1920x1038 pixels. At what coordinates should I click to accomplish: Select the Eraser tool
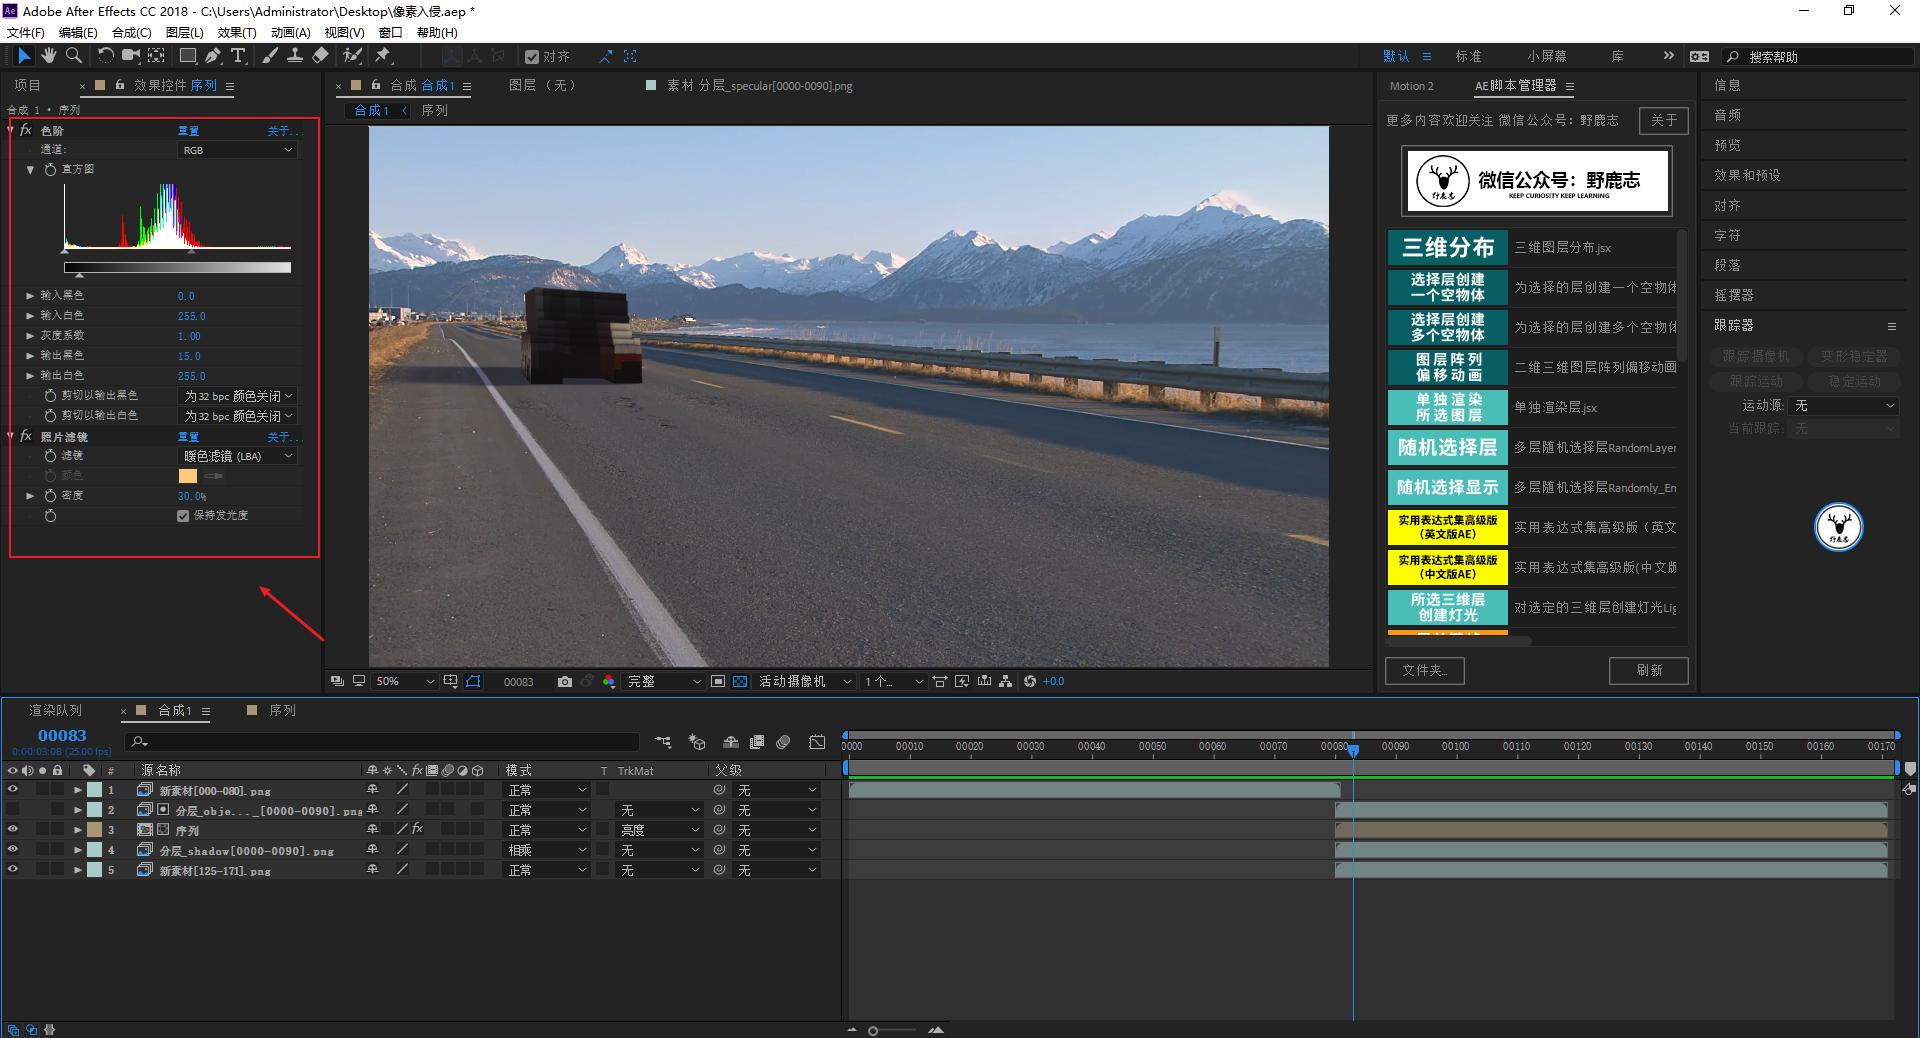click(x=320, y=56)
